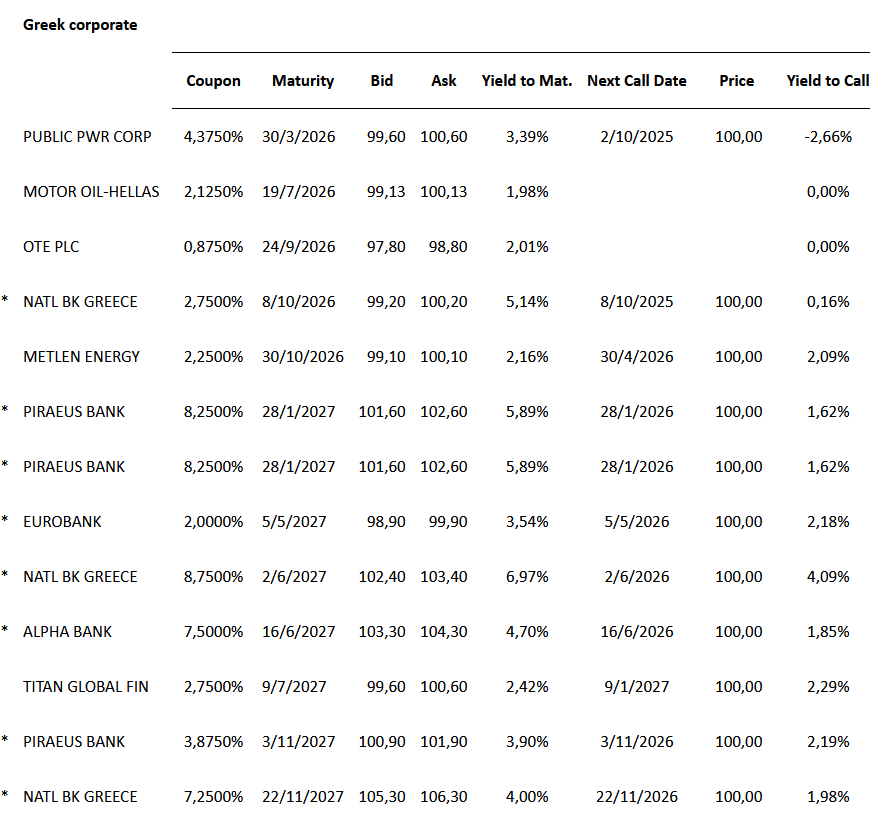Click the -2,66% yield to call cell
Screen dimensions: 870x825
pos(827,136)
